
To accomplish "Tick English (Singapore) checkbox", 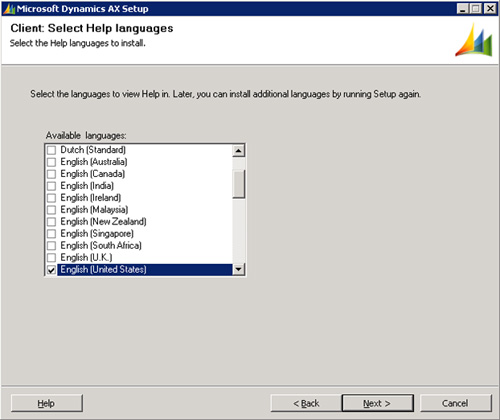I will 51,234.
